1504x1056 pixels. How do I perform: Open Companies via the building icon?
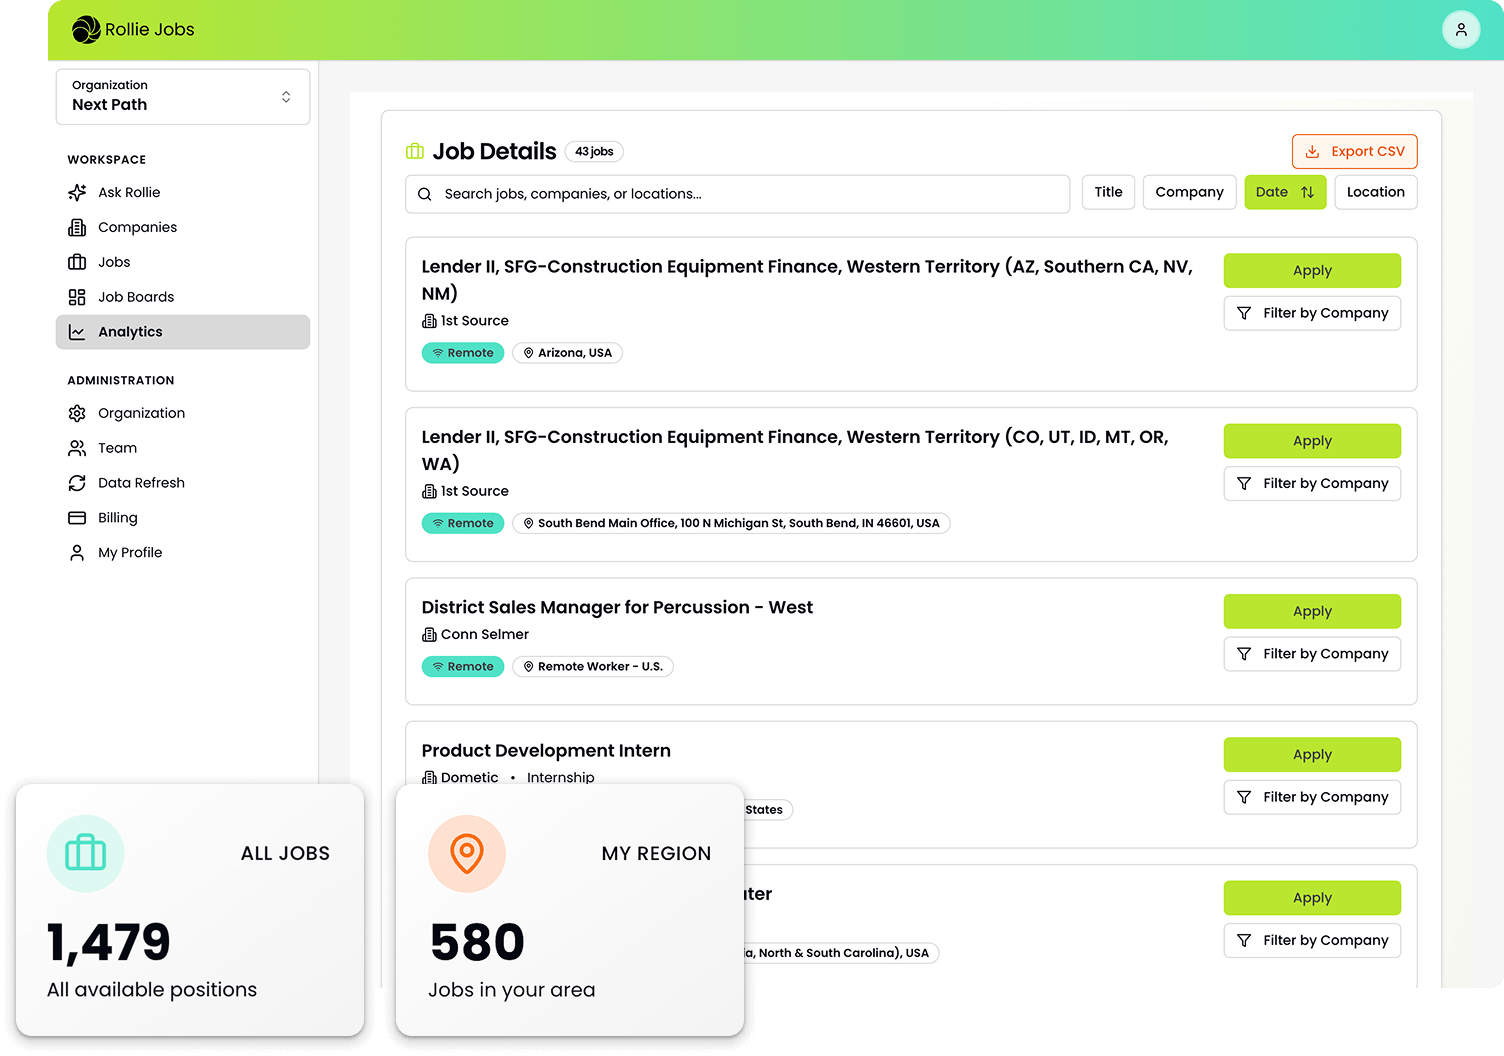click(x=77, y=227)
